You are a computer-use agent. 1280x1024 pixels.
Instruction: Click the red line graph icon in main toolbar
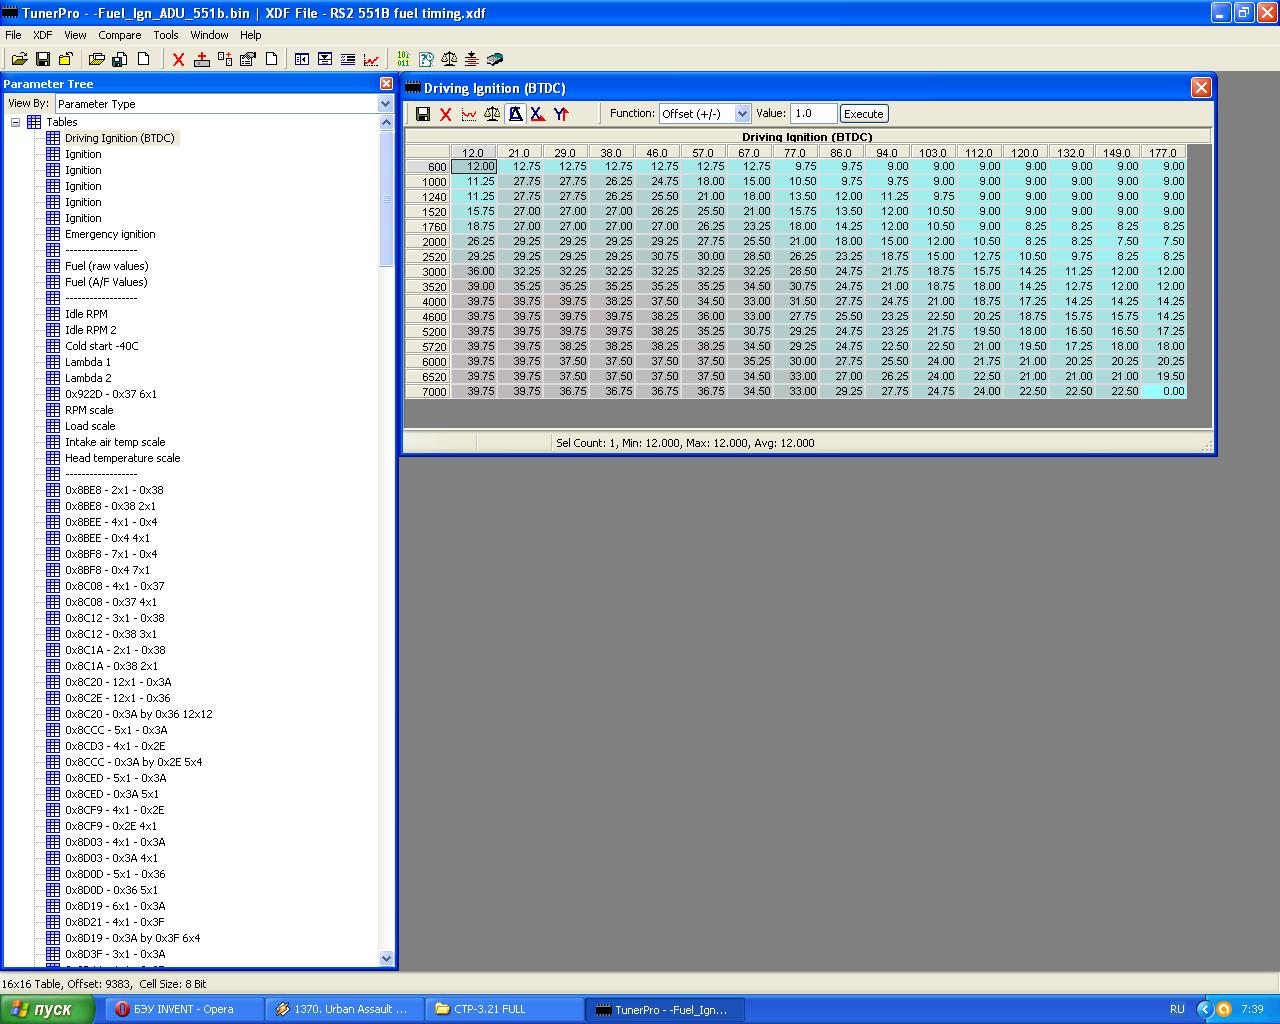[x=371, y=59]
